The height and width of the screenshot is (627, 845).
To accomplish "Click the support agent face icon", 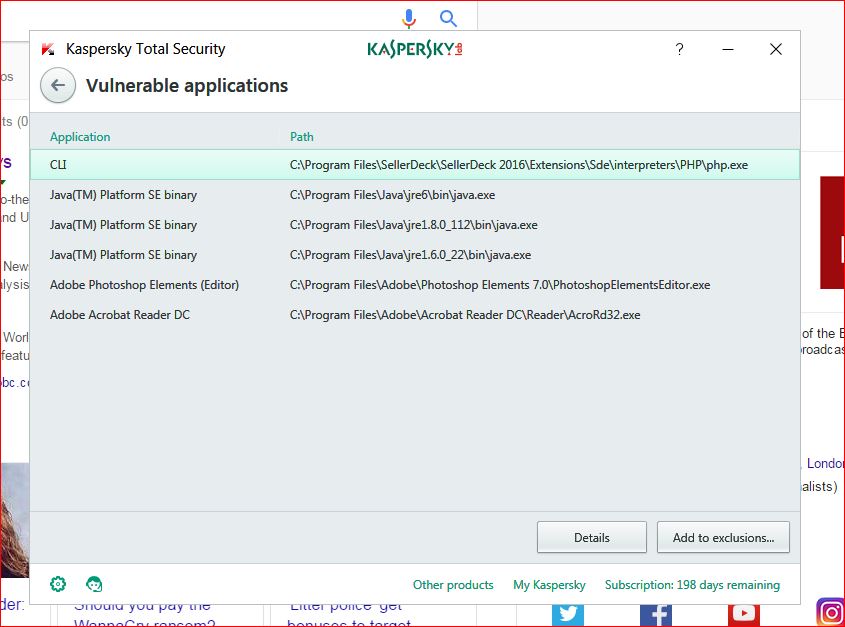I will click(94, 584).
